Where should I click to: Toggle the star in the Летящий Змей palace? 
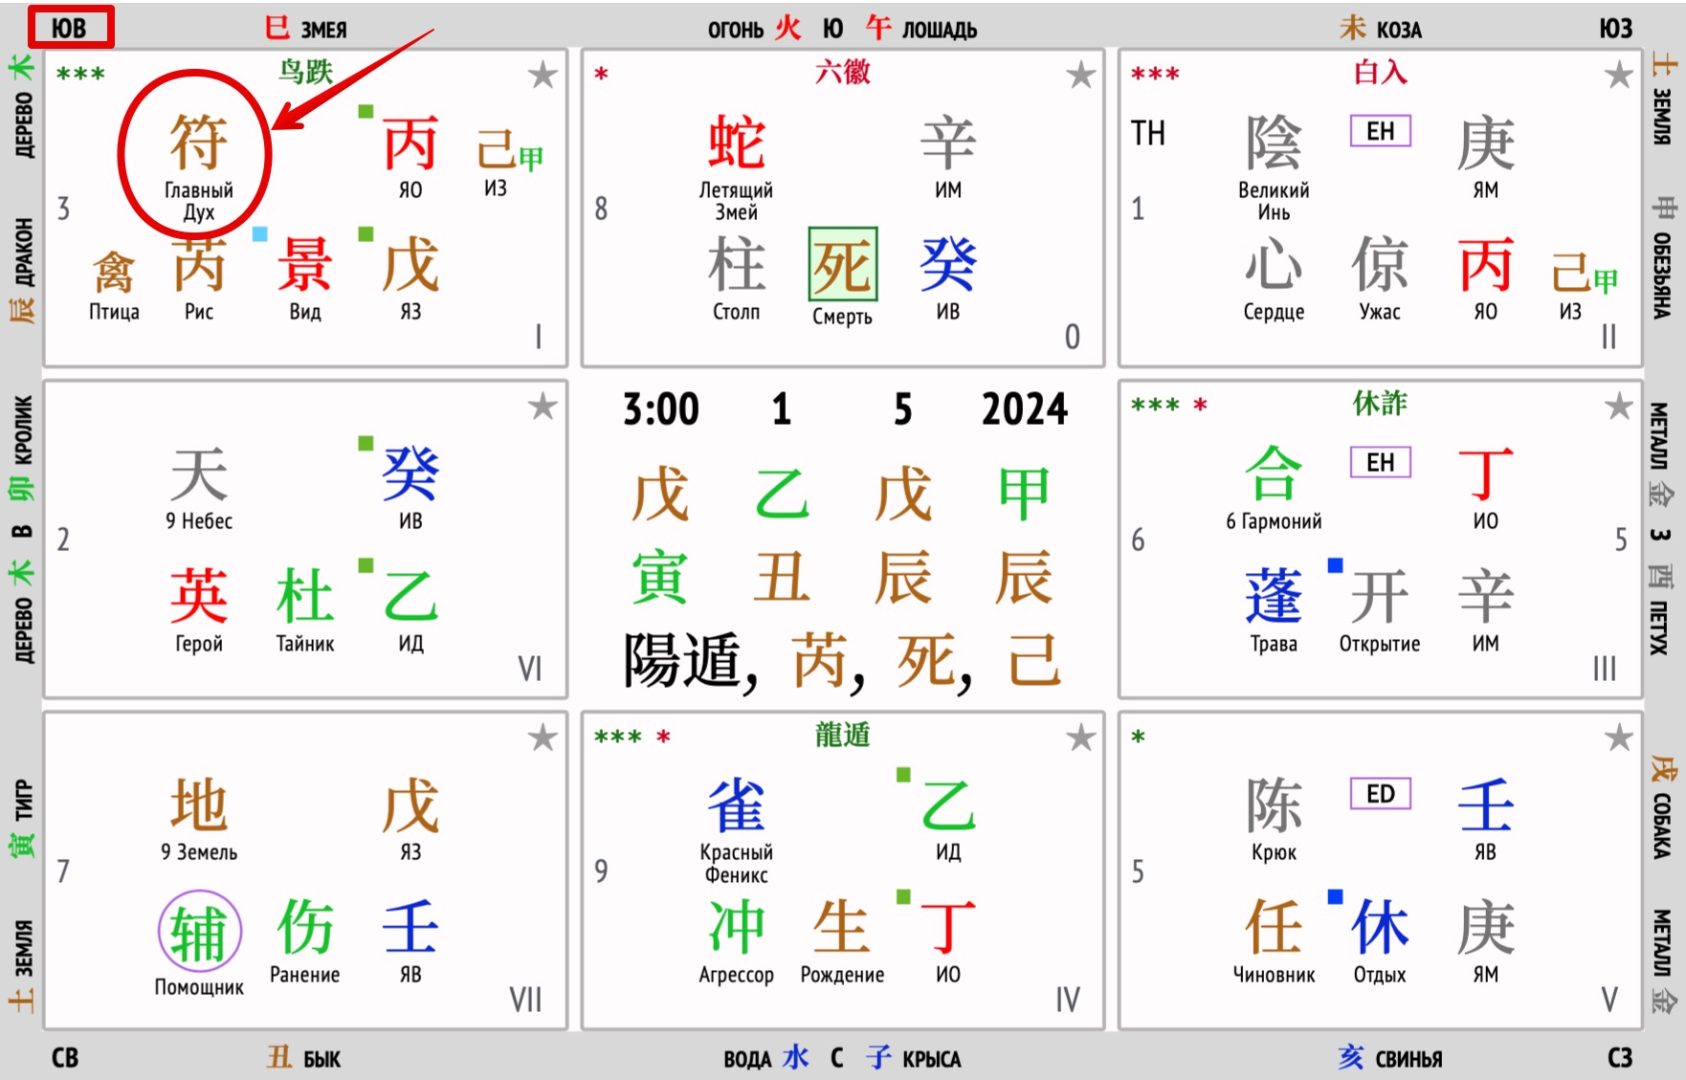click(x=1080, y=75)
